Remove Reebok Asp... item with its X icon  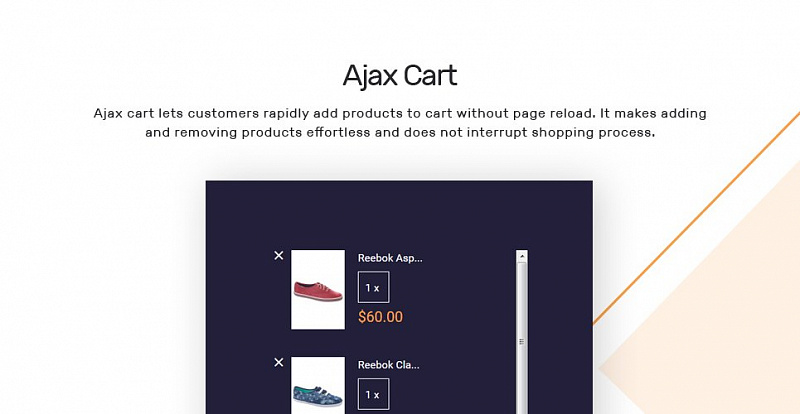[x=279, y=256]
